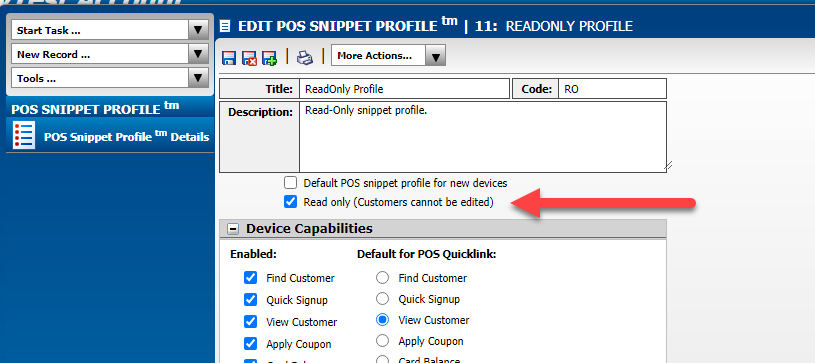Uncheck the Quick Signup enabled checkbox

pyautogui.click(x=251, y=300)
